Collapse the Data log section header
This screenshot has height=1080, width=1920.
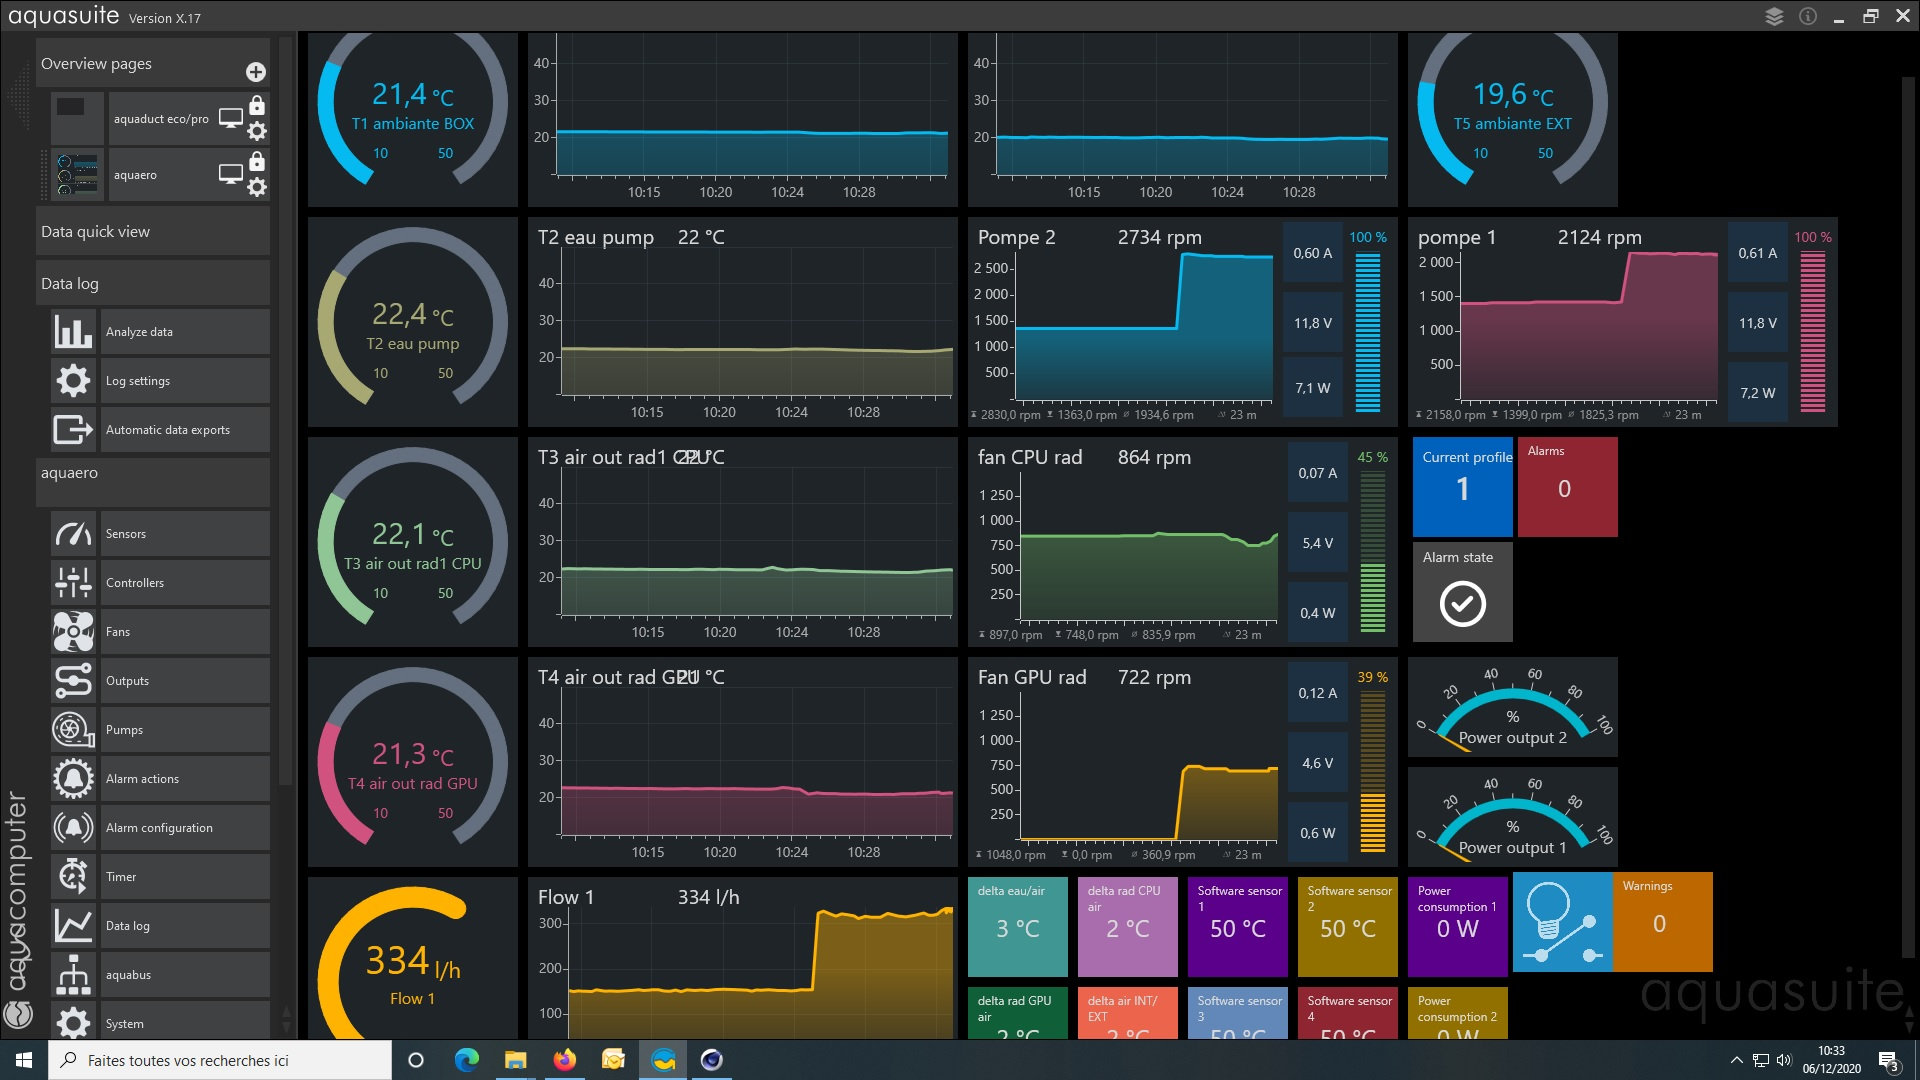(x=152, y=283)
